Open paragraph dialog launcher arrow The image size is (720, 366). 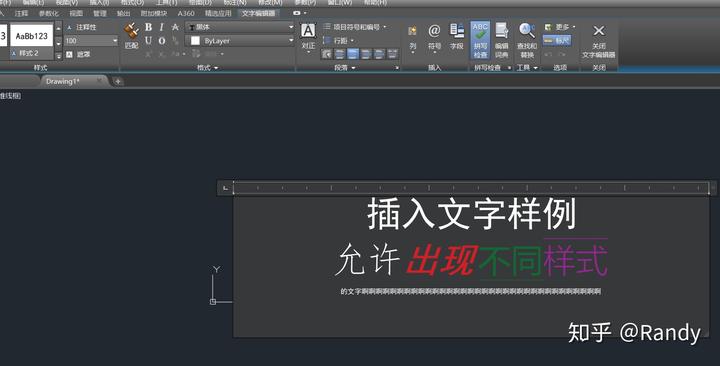tap(397, 68)
